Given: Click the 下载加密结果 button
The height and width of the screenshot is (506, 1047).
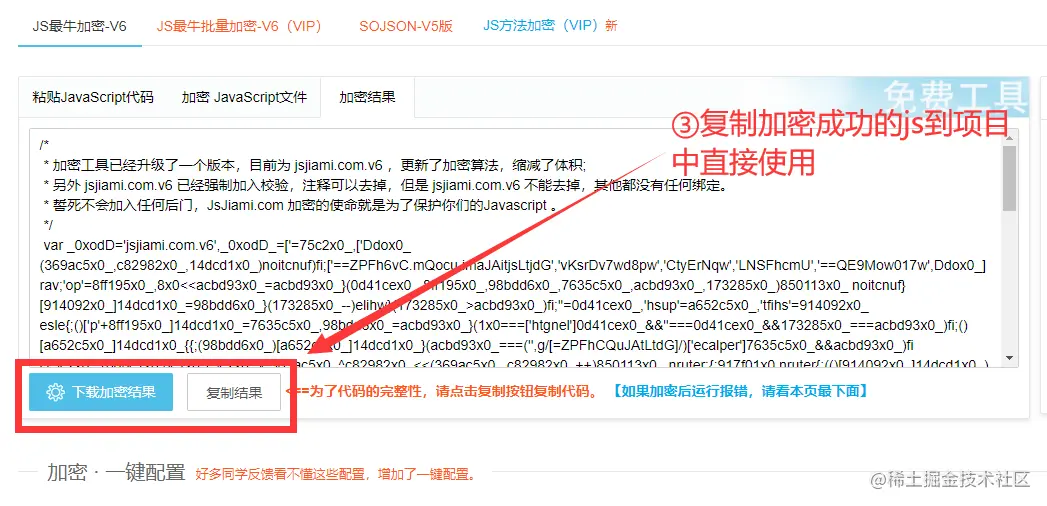Looking at the screenshot, I should (x=101, y=392).
